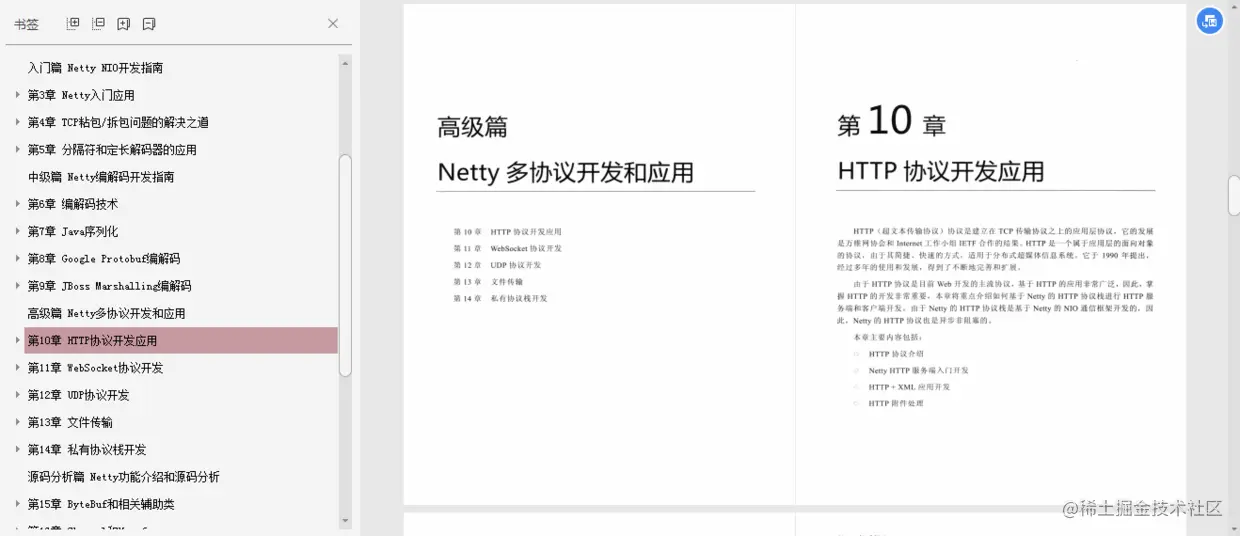Click bullet item HTTP 附件处理

click(x=896, y=403)
